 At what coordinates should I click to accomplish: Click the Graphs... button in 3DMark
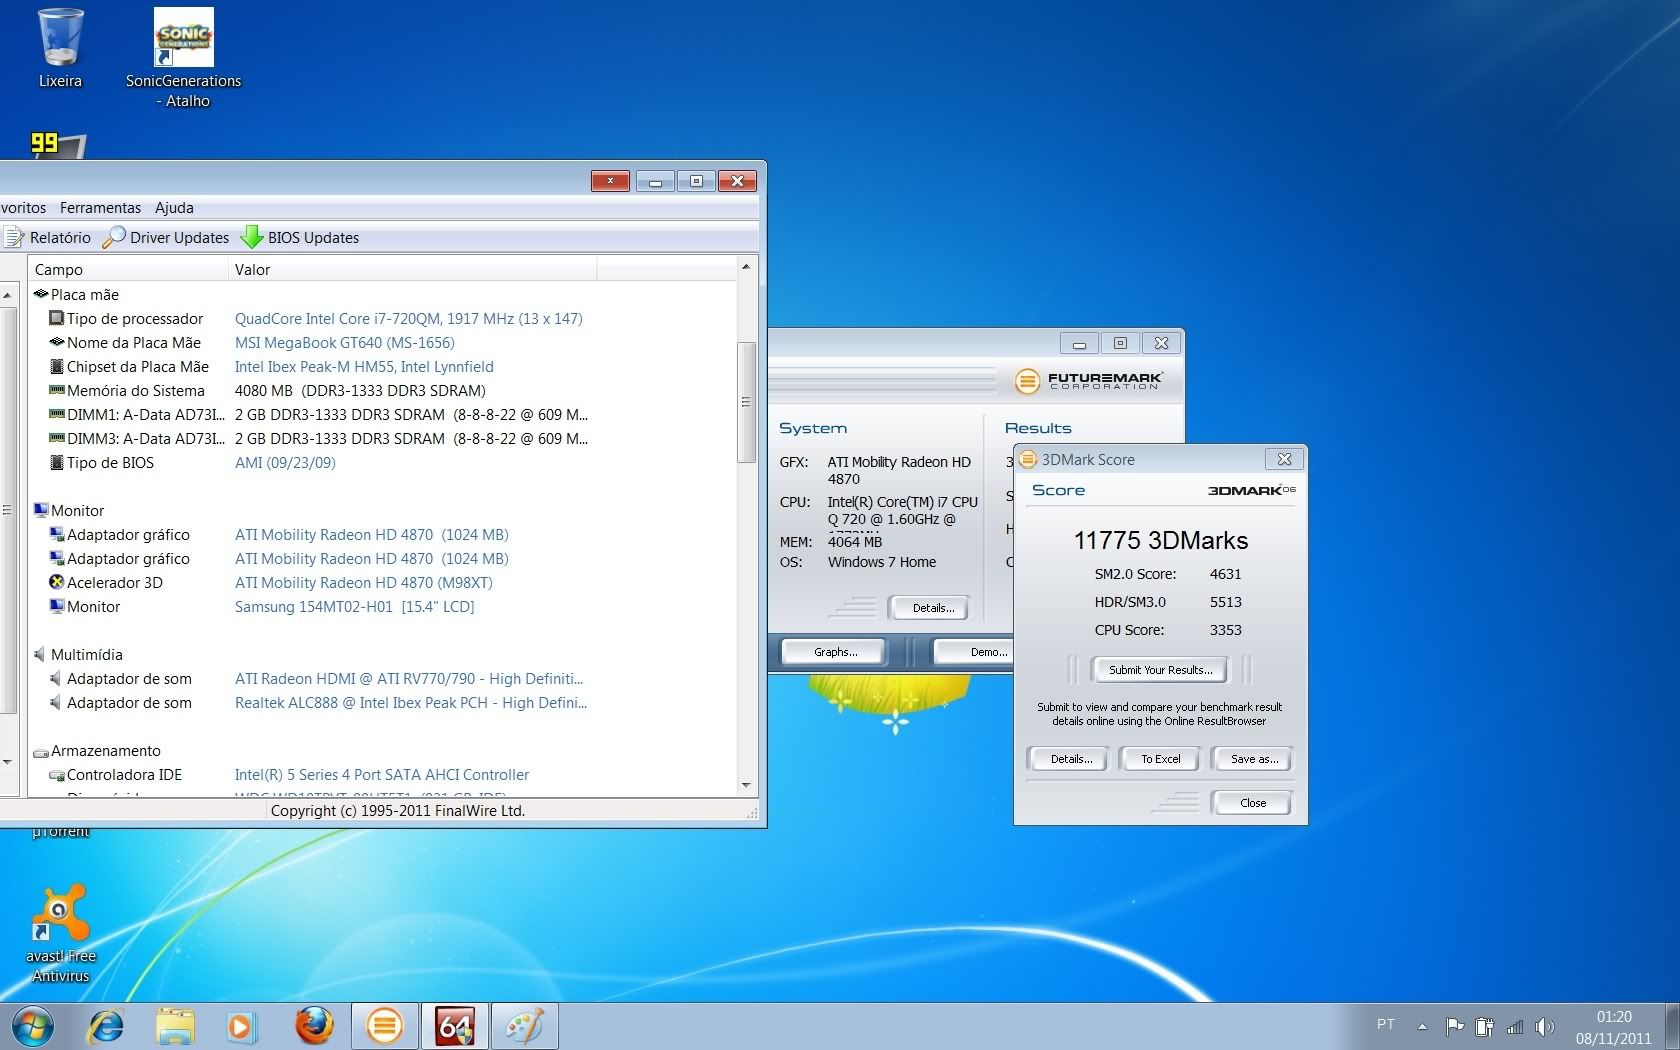click(834, 652)
